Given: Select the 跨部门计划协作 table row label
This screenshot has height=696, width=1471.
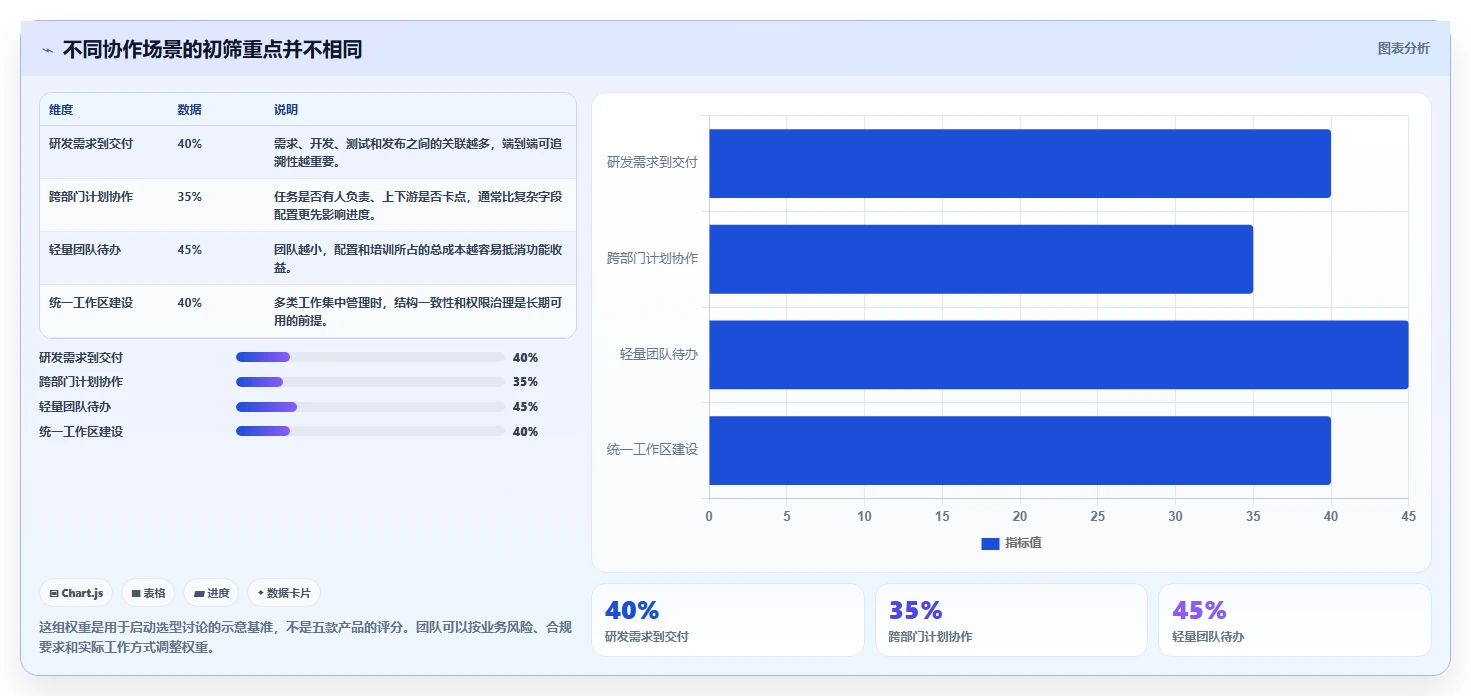Looking at the screenshot, I should tap(91, 197).
